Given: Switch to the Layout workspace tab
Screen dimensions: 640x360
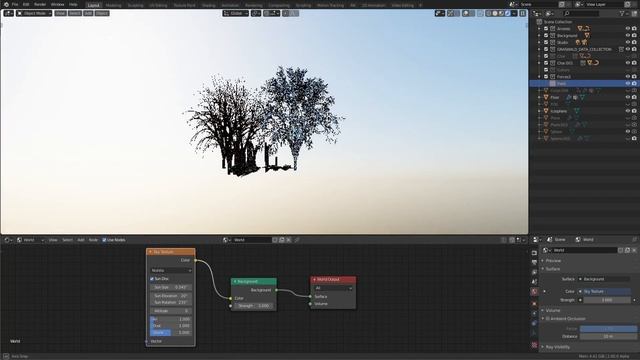Looking at the screenshot, I should point(93,5).
